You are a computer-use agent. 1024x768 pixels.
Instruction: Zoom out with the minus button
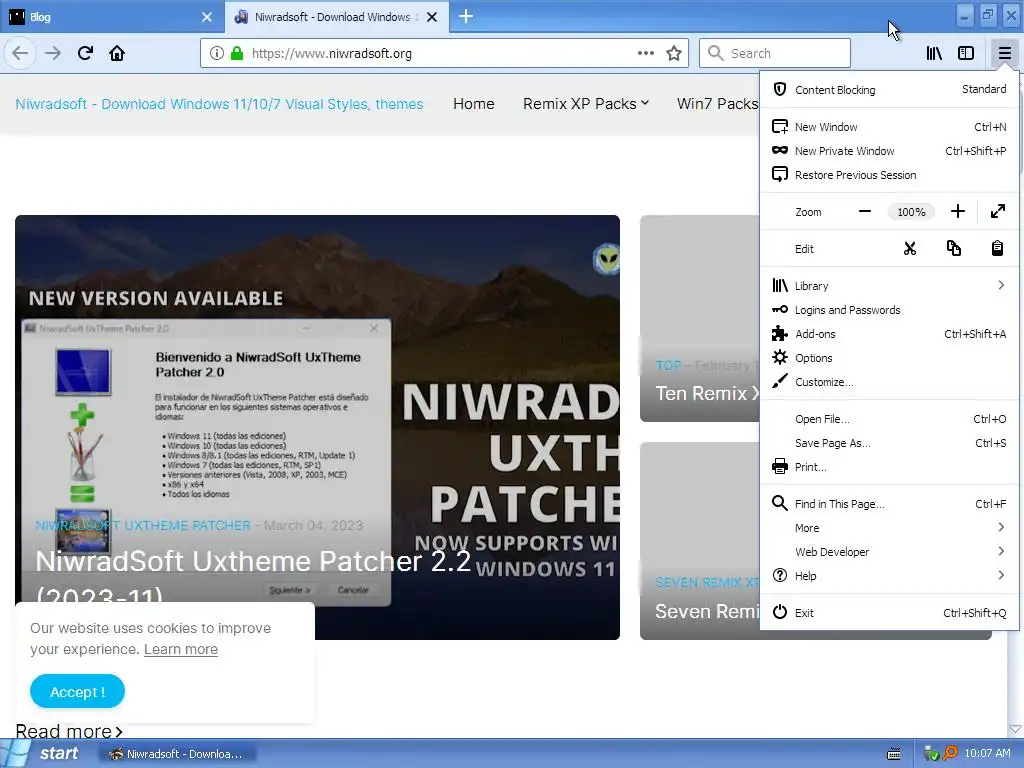(865, 212)
